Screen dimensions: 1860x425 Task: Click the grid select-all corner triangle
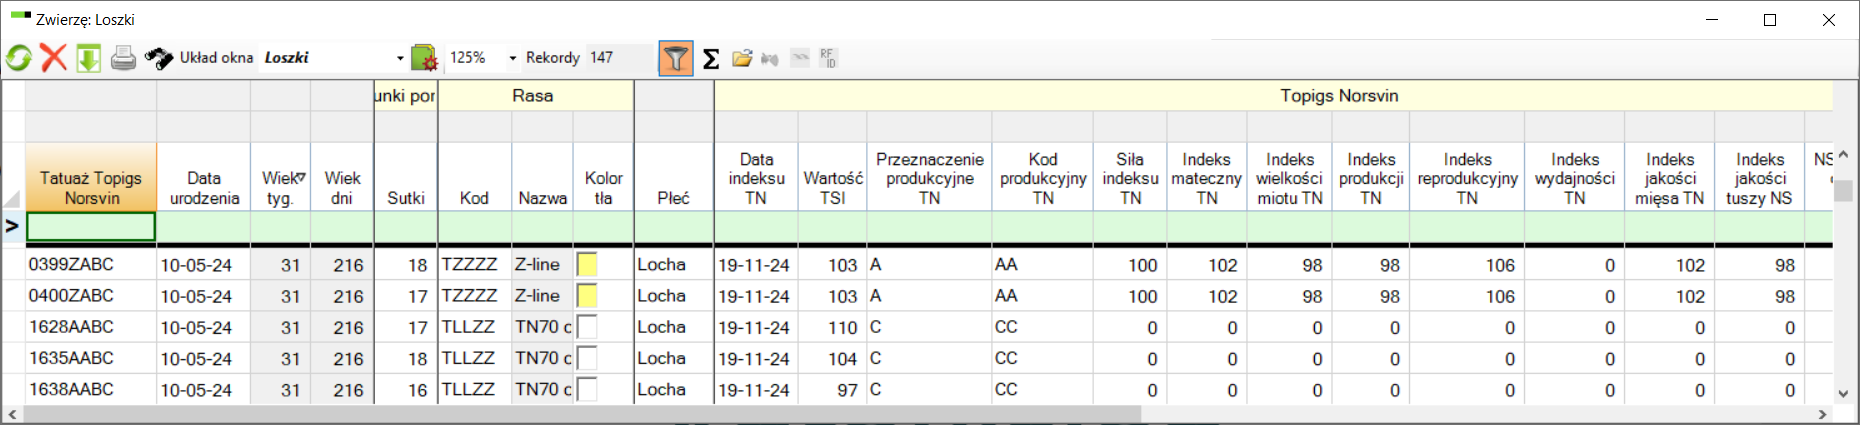click(x=12, y=198)
